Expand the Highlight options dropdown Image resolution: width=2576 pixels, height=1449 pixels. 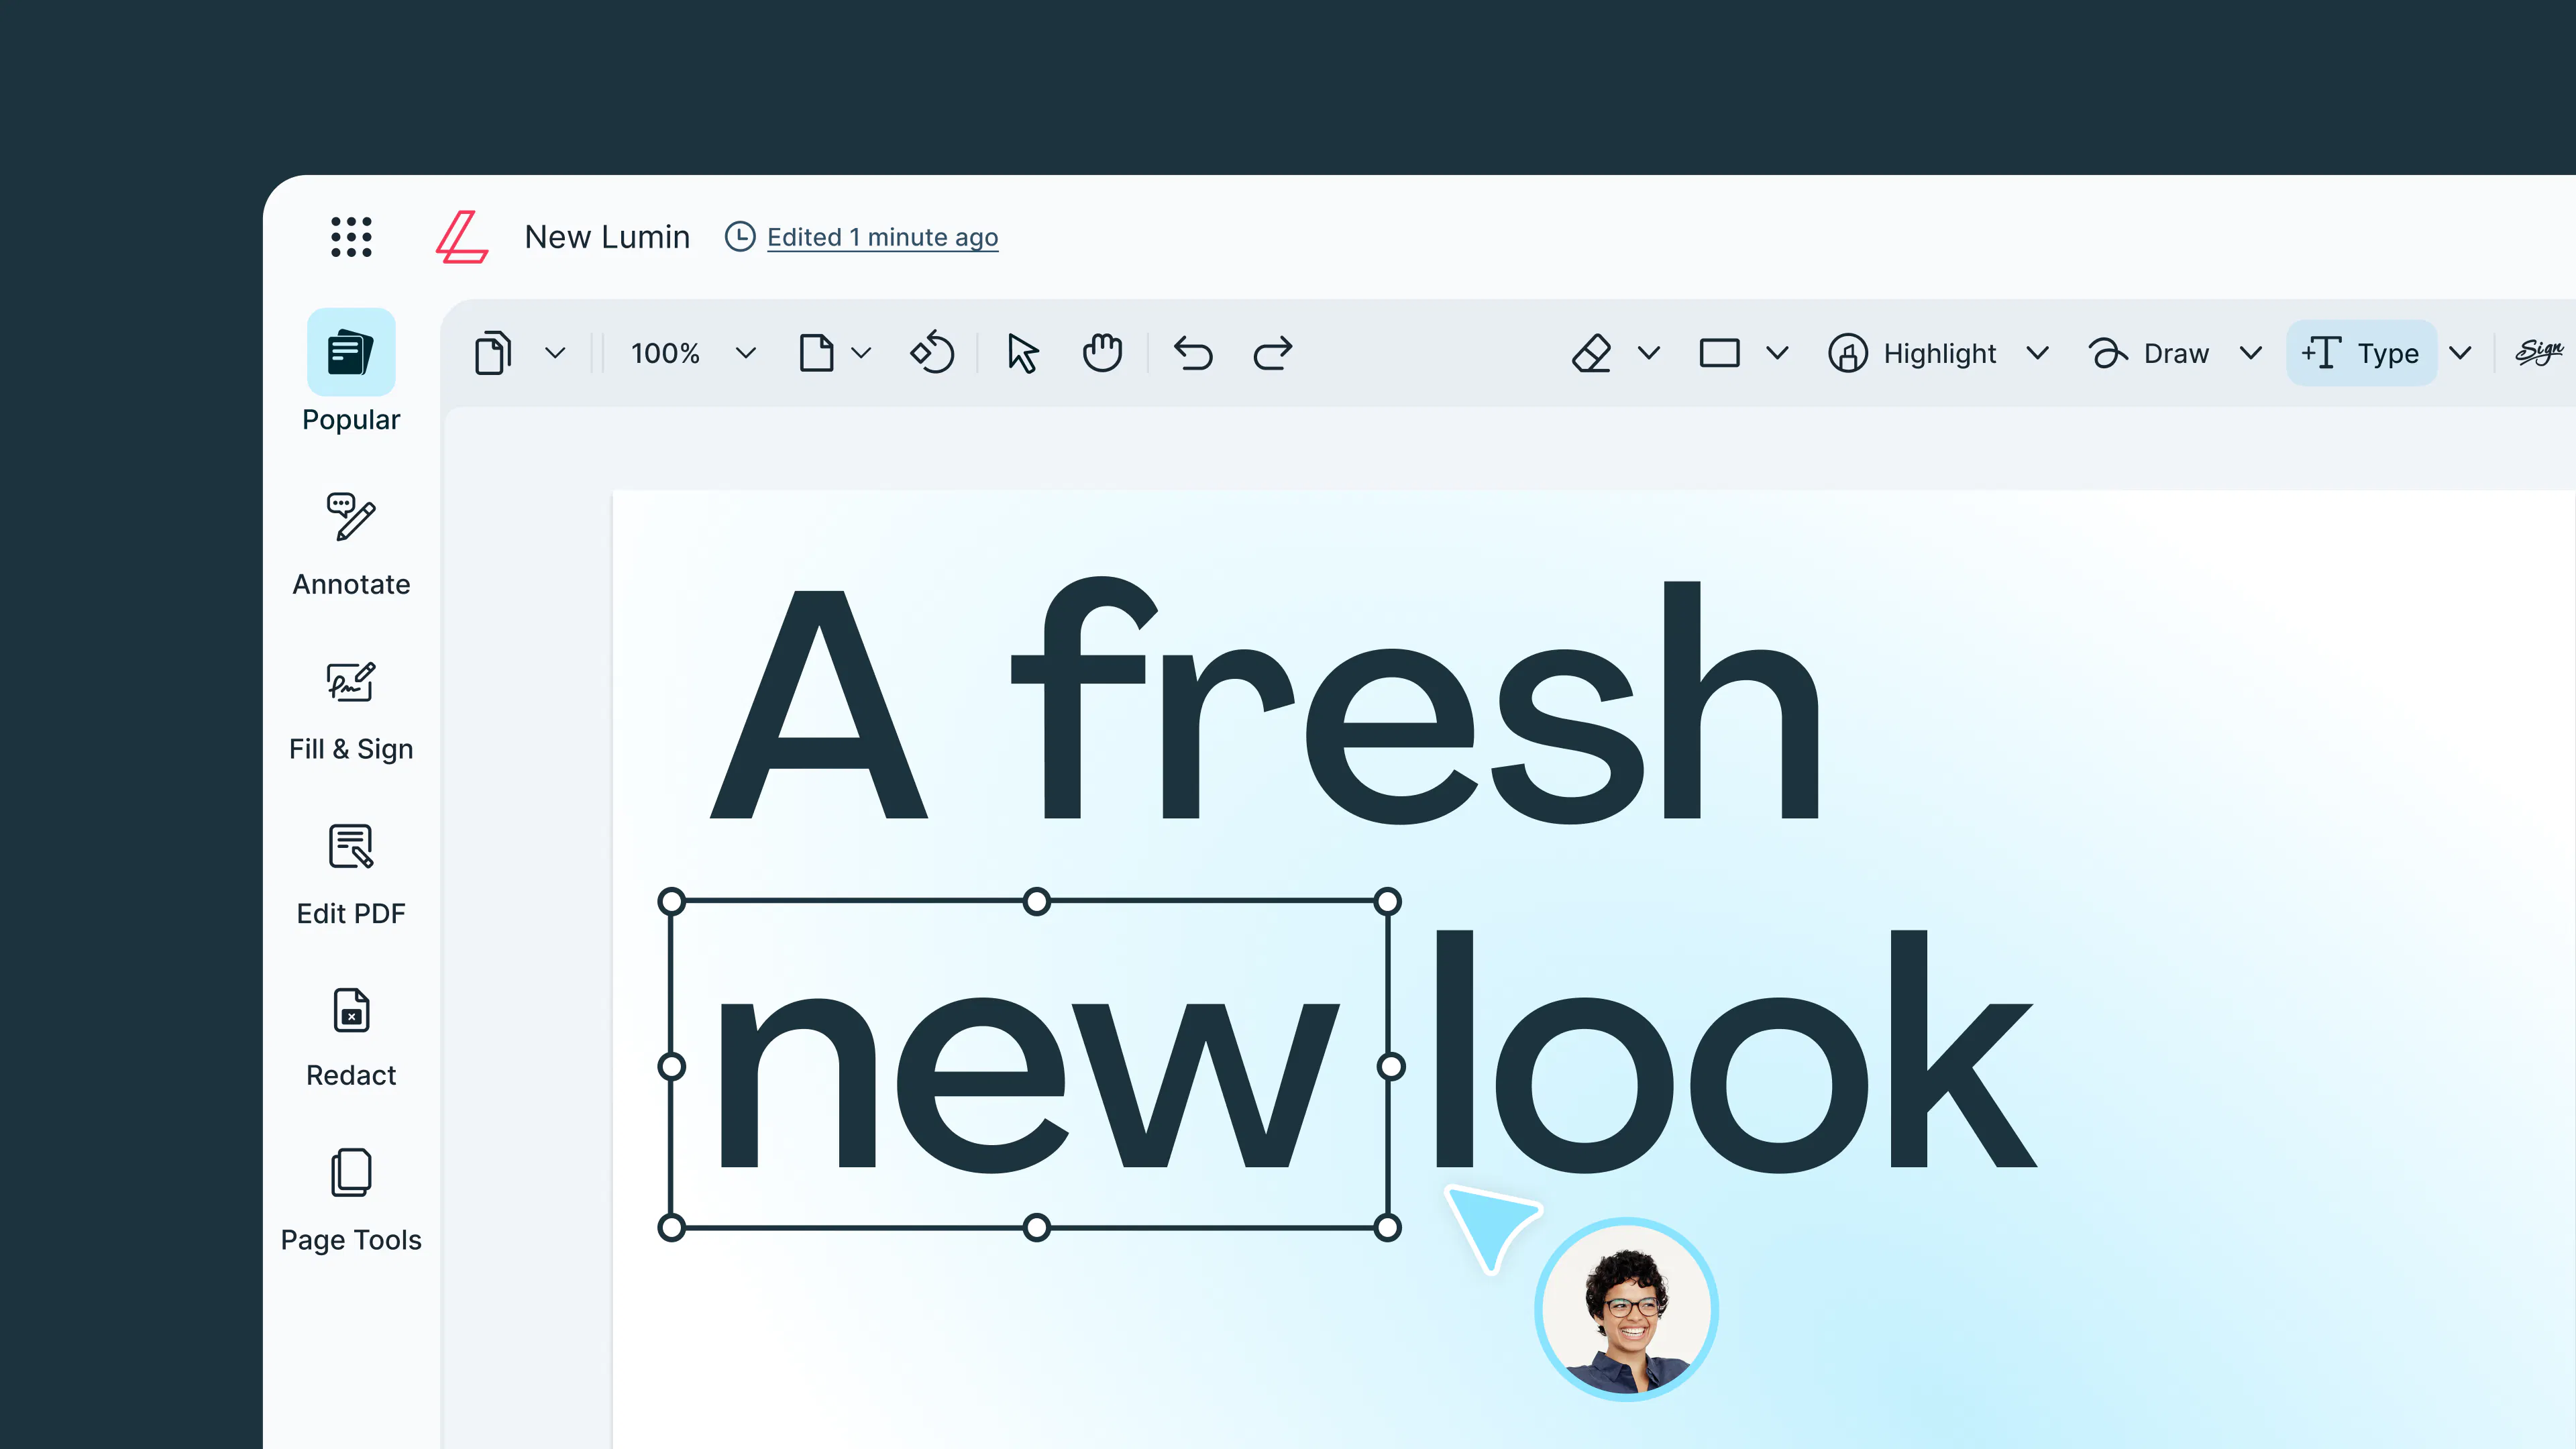coord(2037,353)
